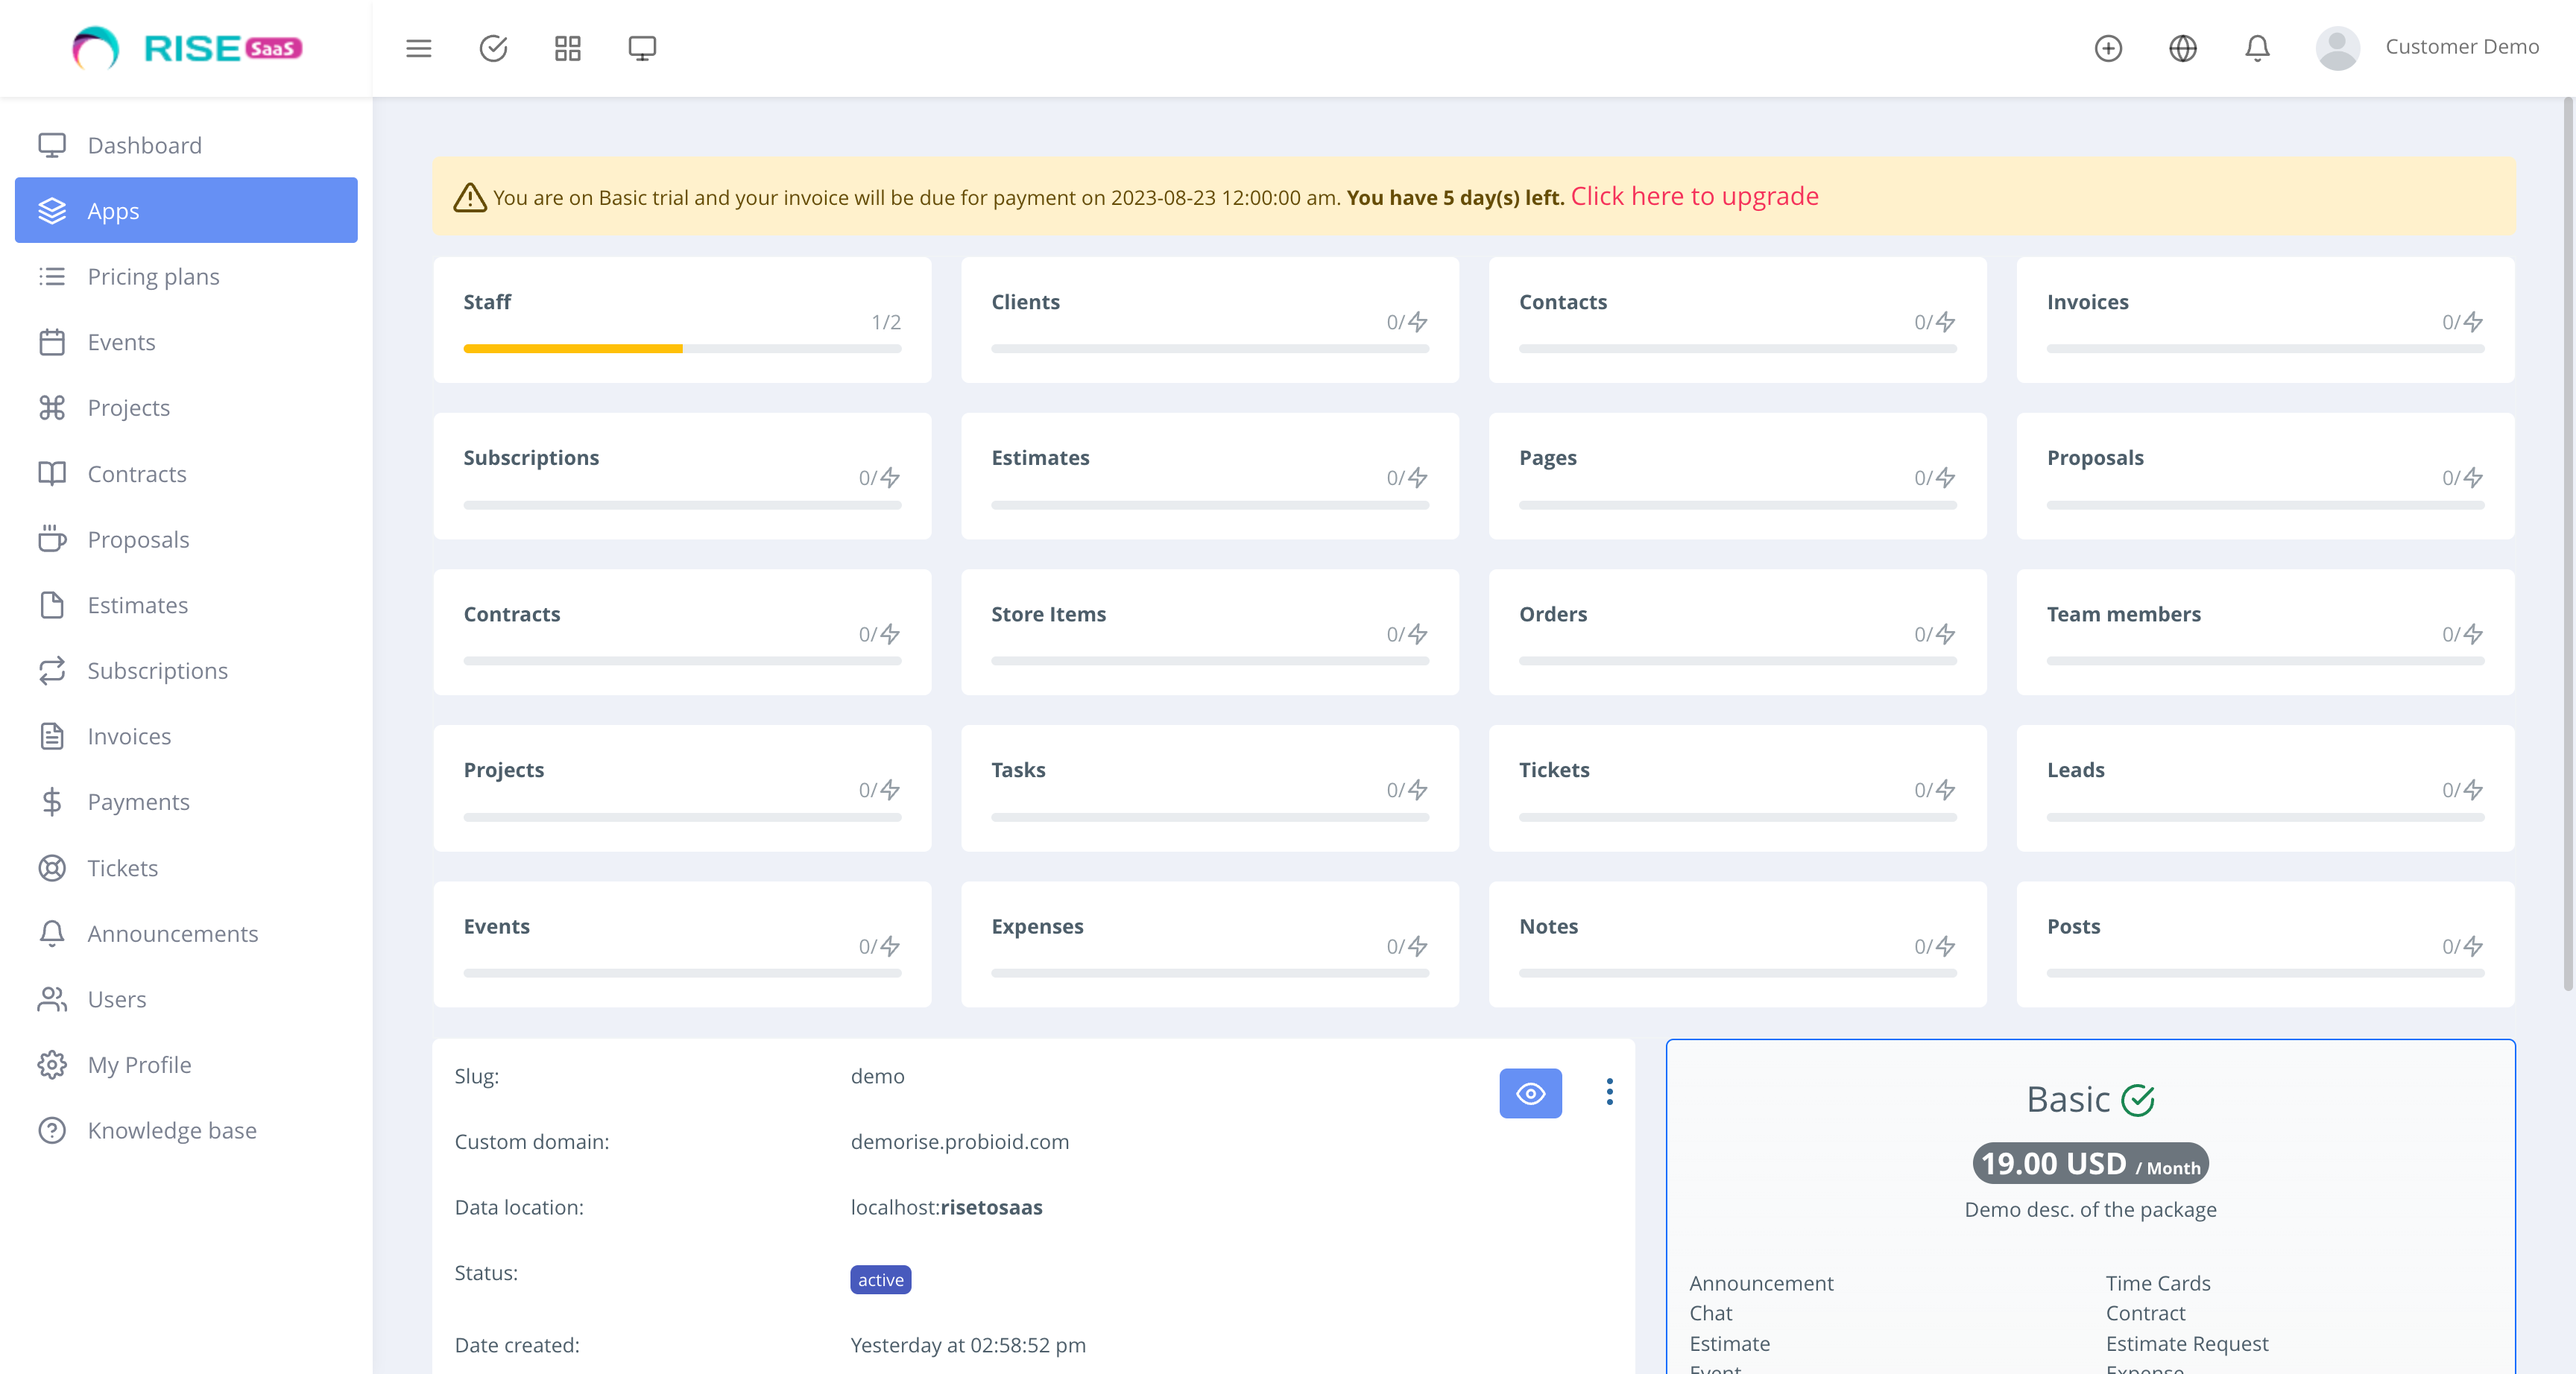
Task: Click the globe language icon
Action: coord(2183,47)
